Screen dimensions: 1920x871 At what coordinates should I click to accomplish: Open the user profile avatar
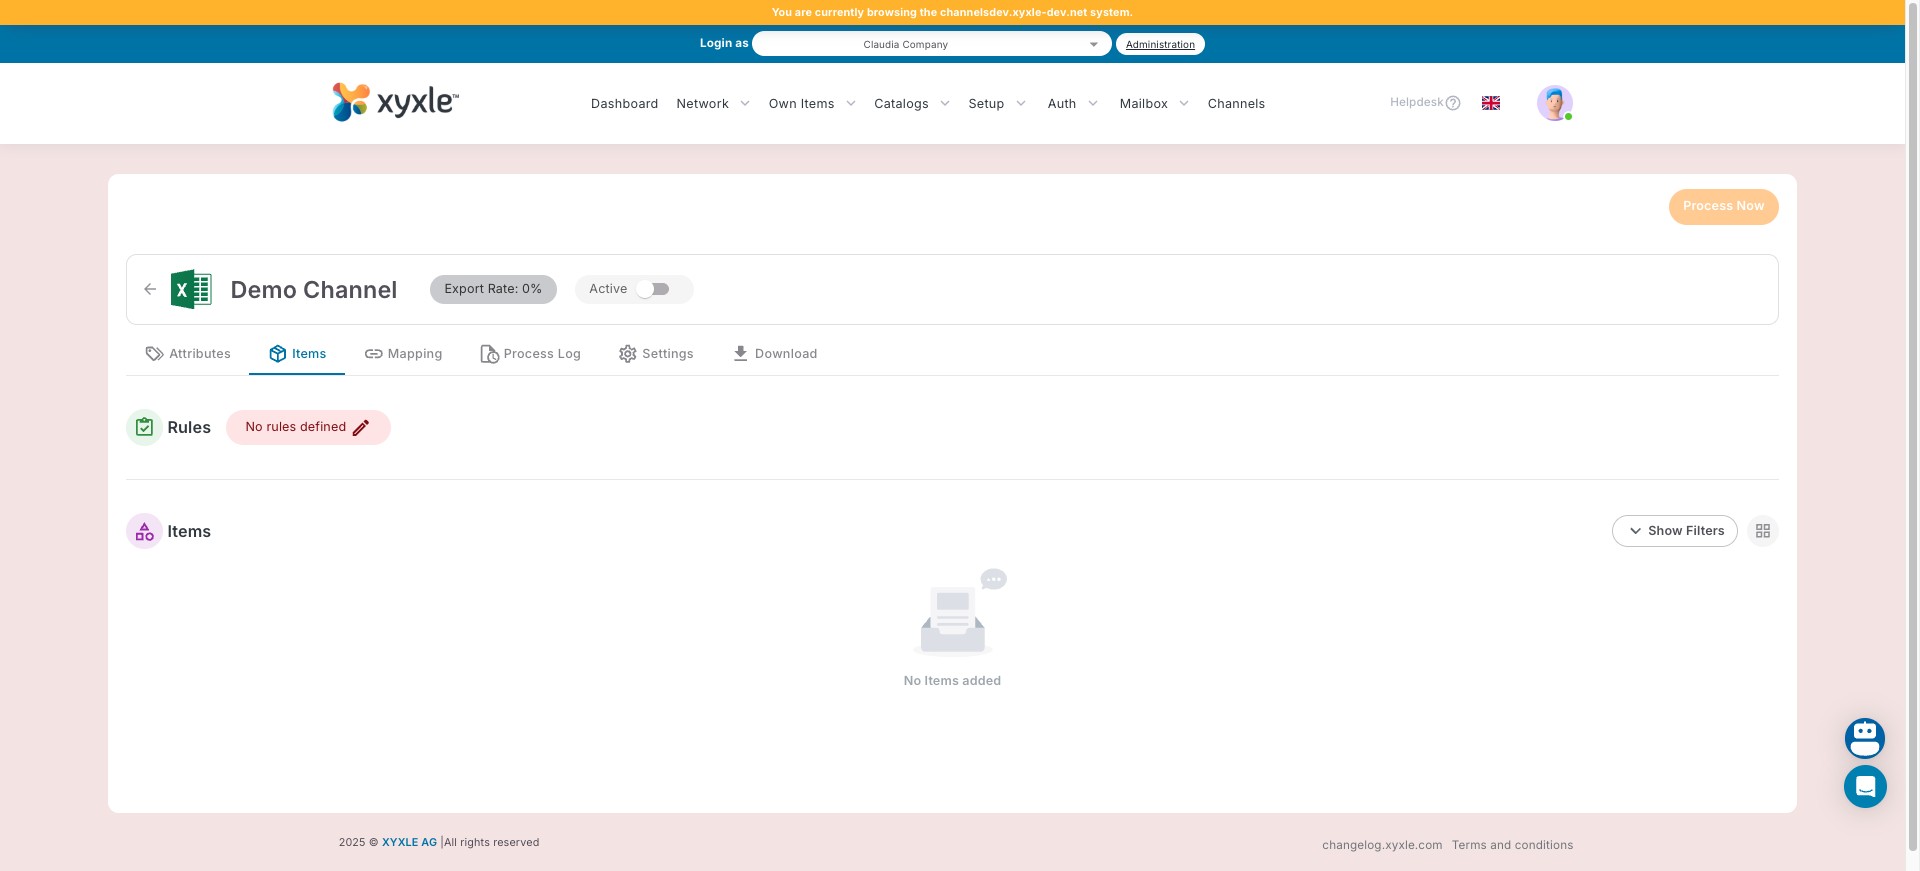[1554, 103]
